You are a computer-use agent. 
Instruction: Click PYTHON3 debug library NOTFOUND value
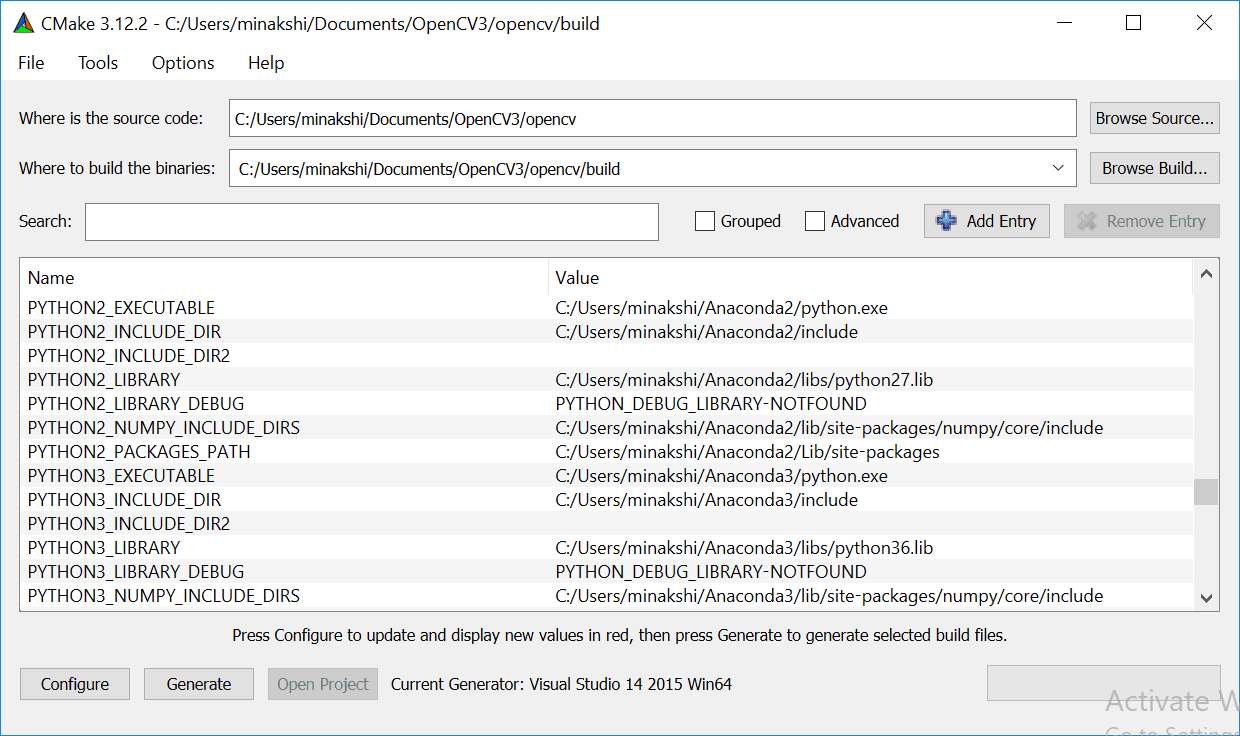711,571
